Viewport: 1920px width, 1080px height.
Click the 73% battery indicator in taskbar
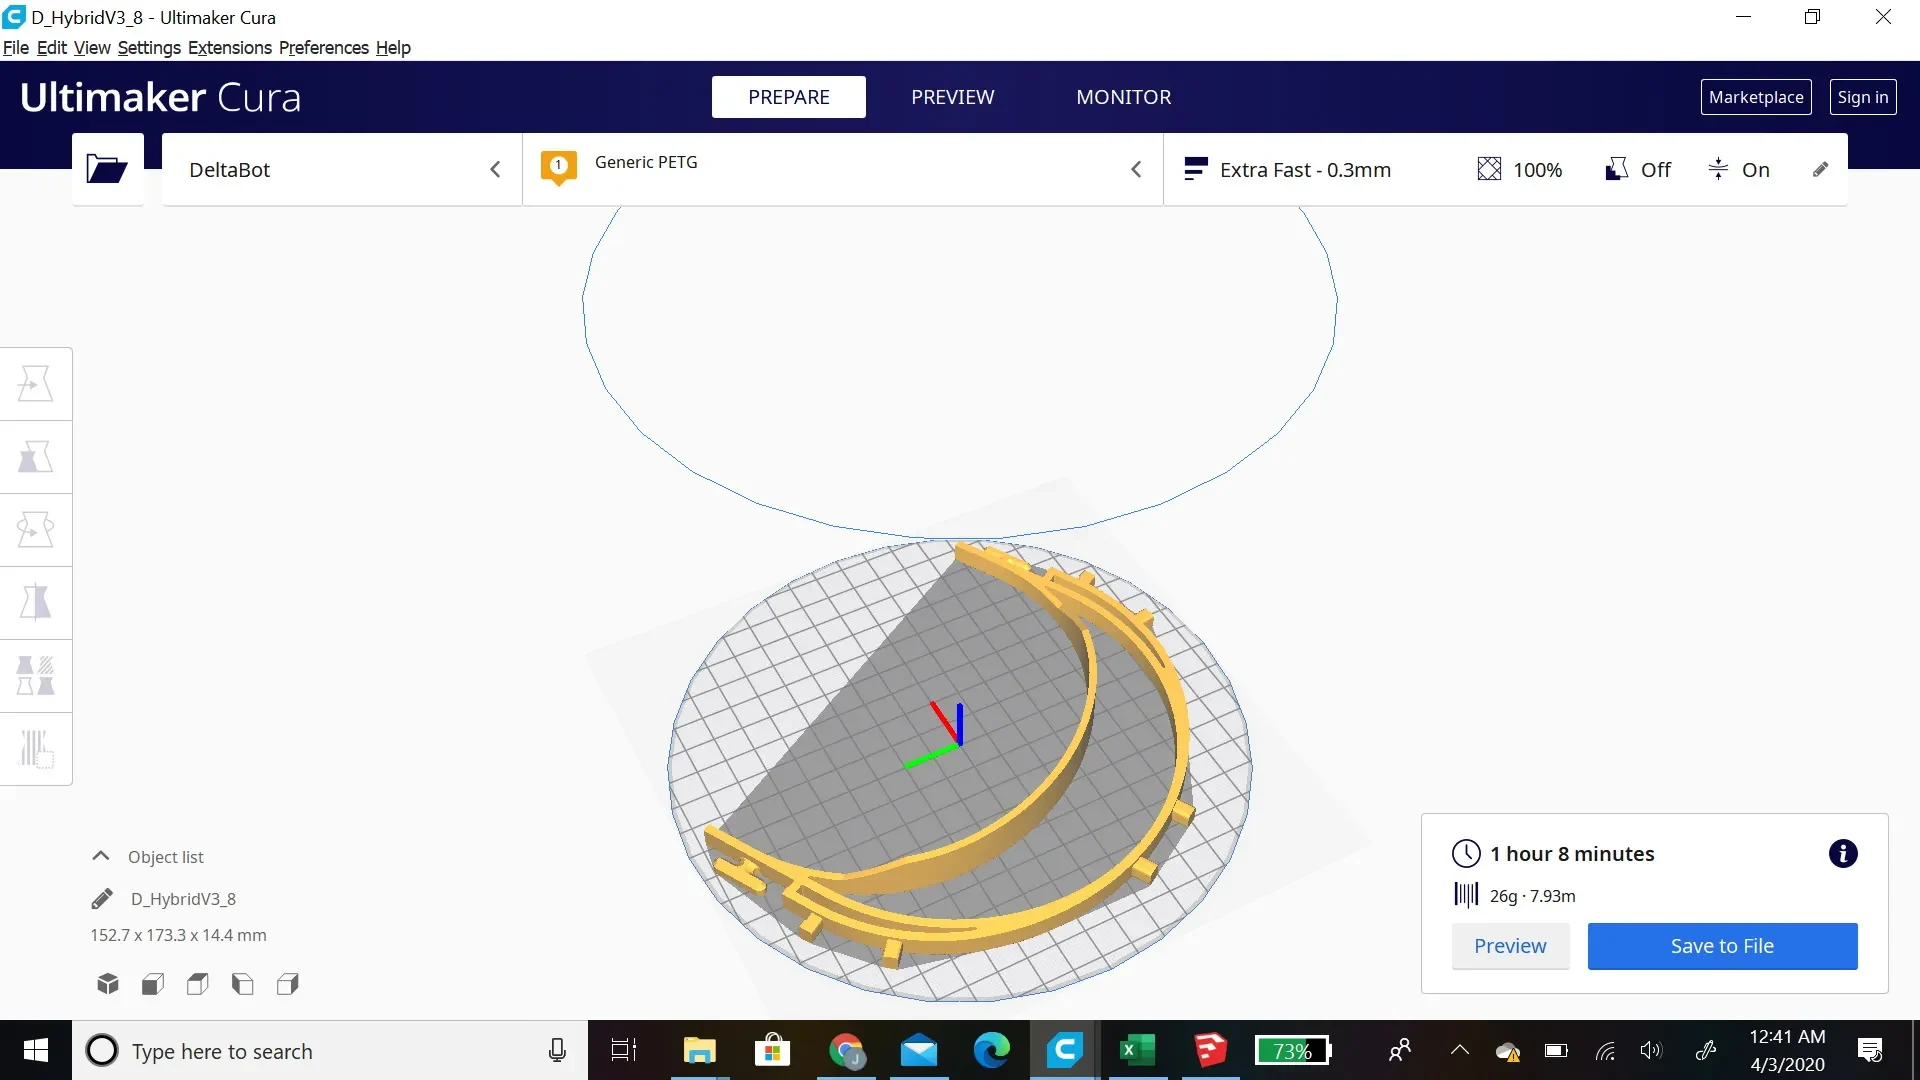tap(1293, 1050)
